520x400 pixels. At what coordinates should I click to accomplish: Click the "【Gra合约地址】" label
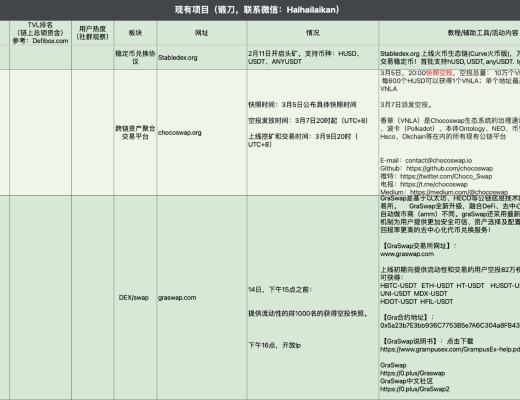click(x=407, y=317)
